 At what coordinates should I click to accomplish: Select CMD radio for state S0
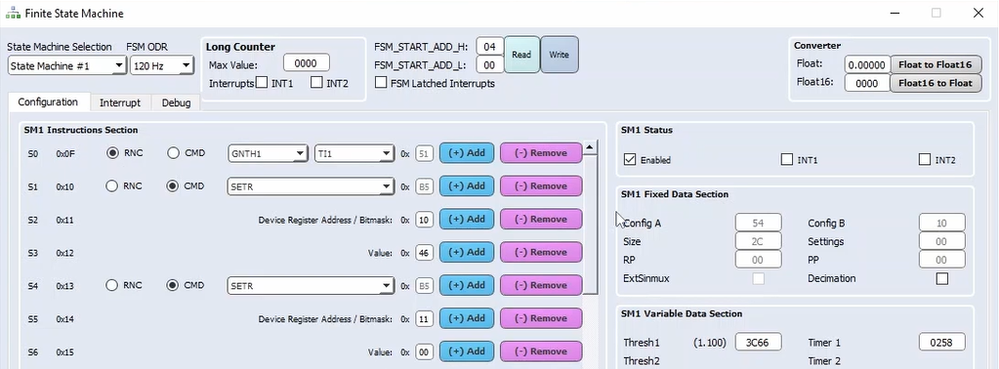(173, 153)
